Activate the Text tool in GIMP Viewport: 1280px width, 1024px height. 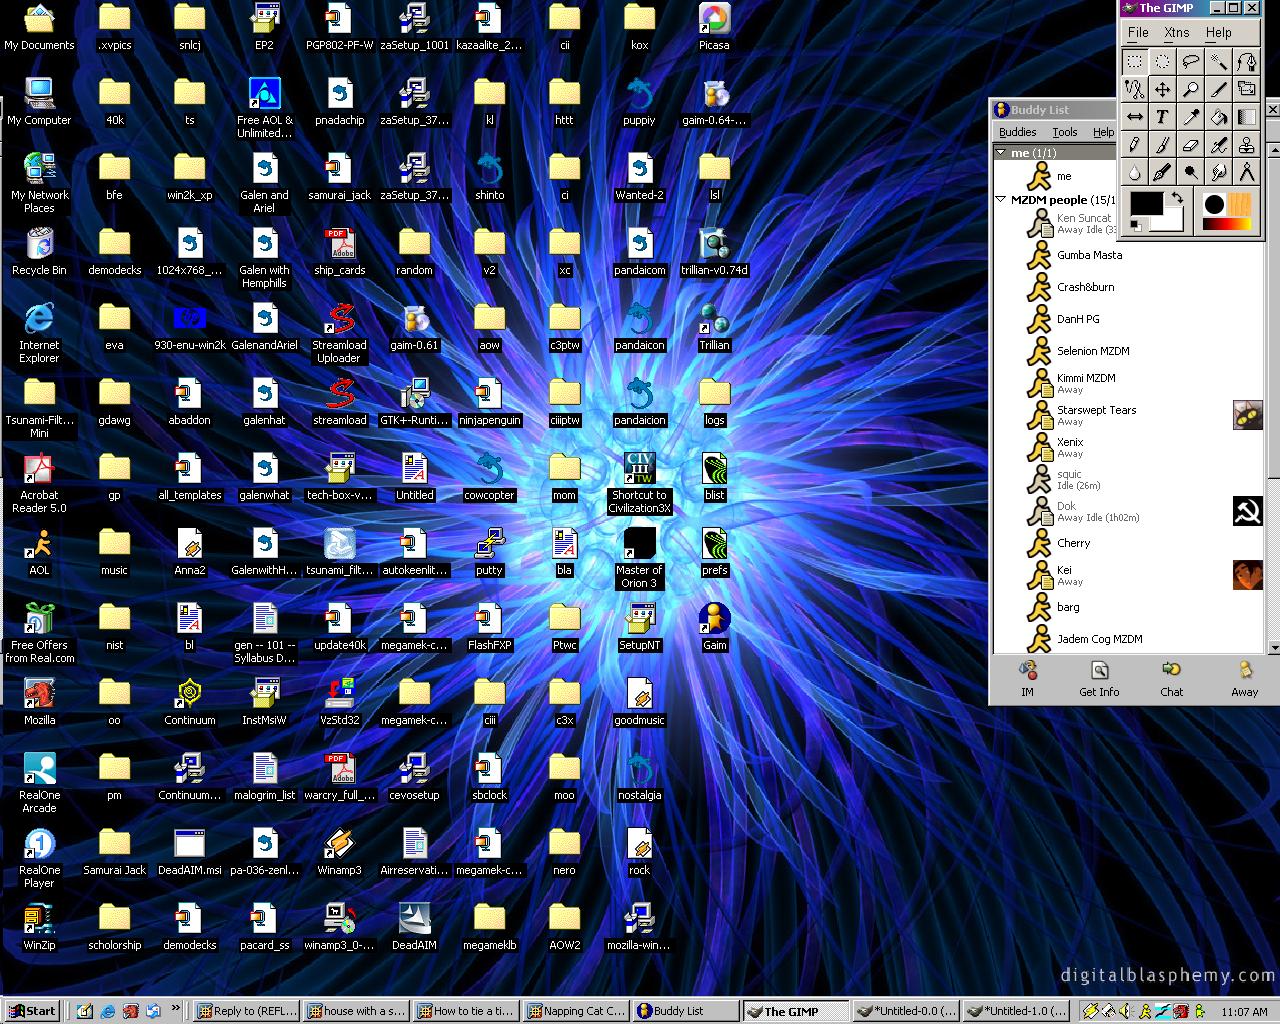pos(1162,117)
